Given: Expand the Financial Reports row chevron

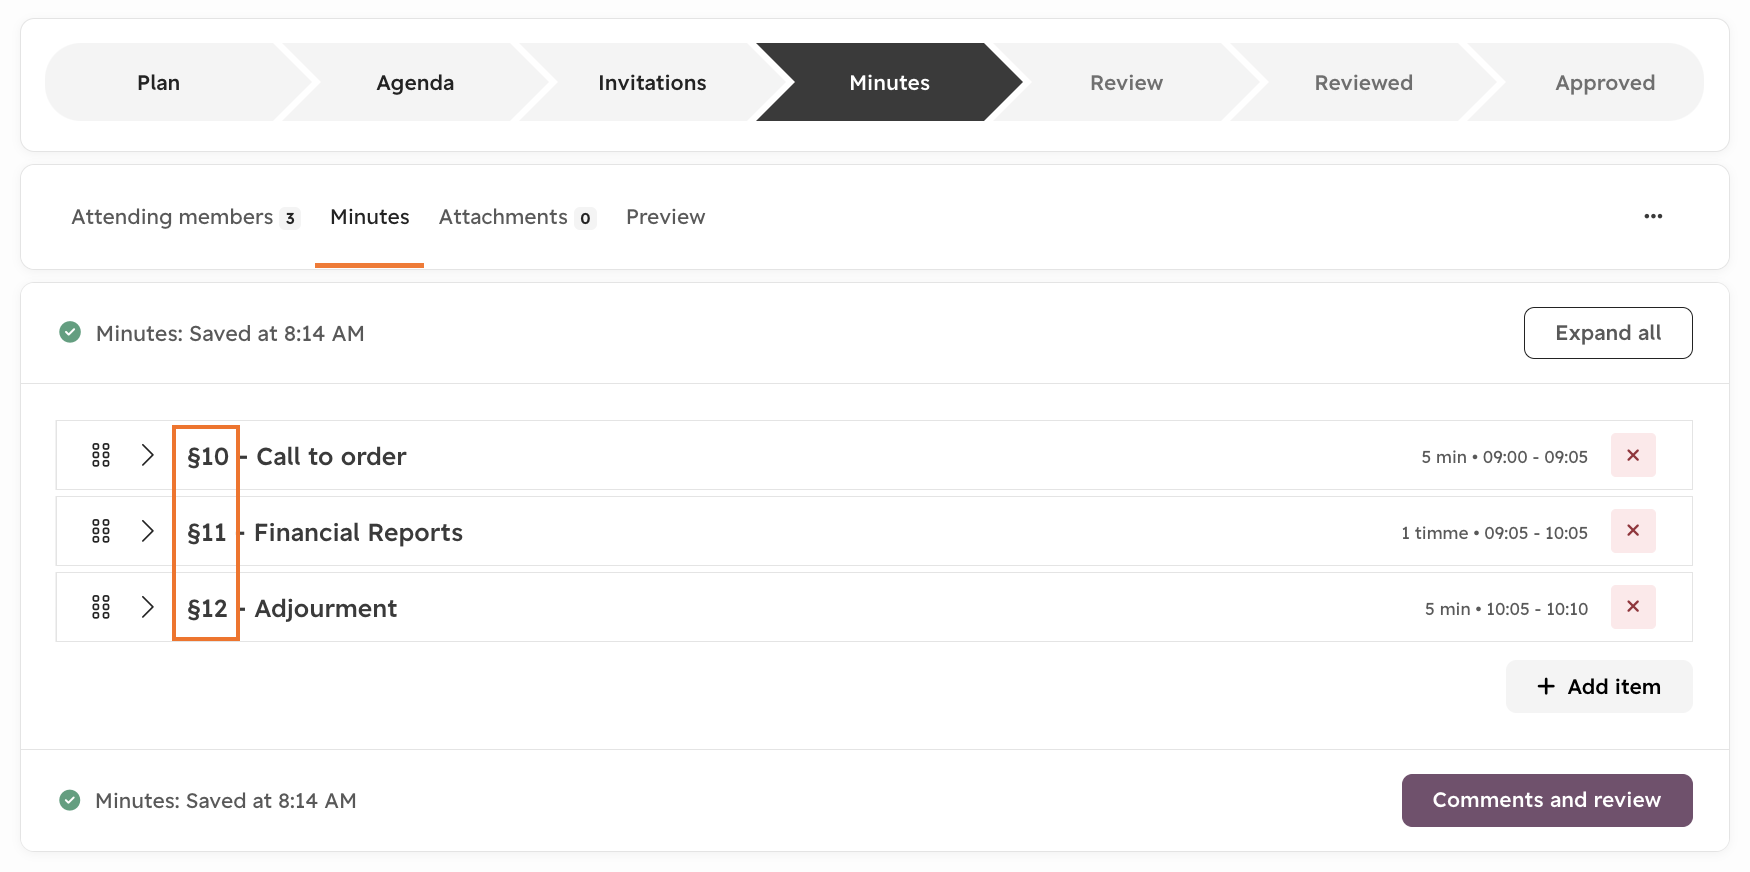Looking at the screenshot, I should (x=148, y=531).
